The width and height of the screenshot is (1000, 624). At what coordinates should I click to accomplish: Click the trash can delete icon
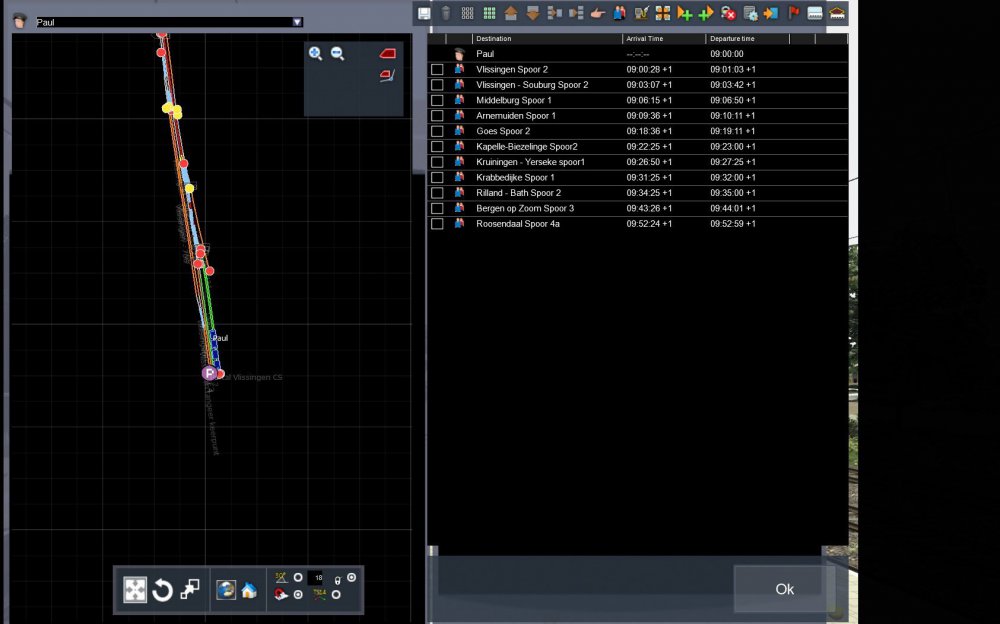pyautogui.click(x=446, y=13)
